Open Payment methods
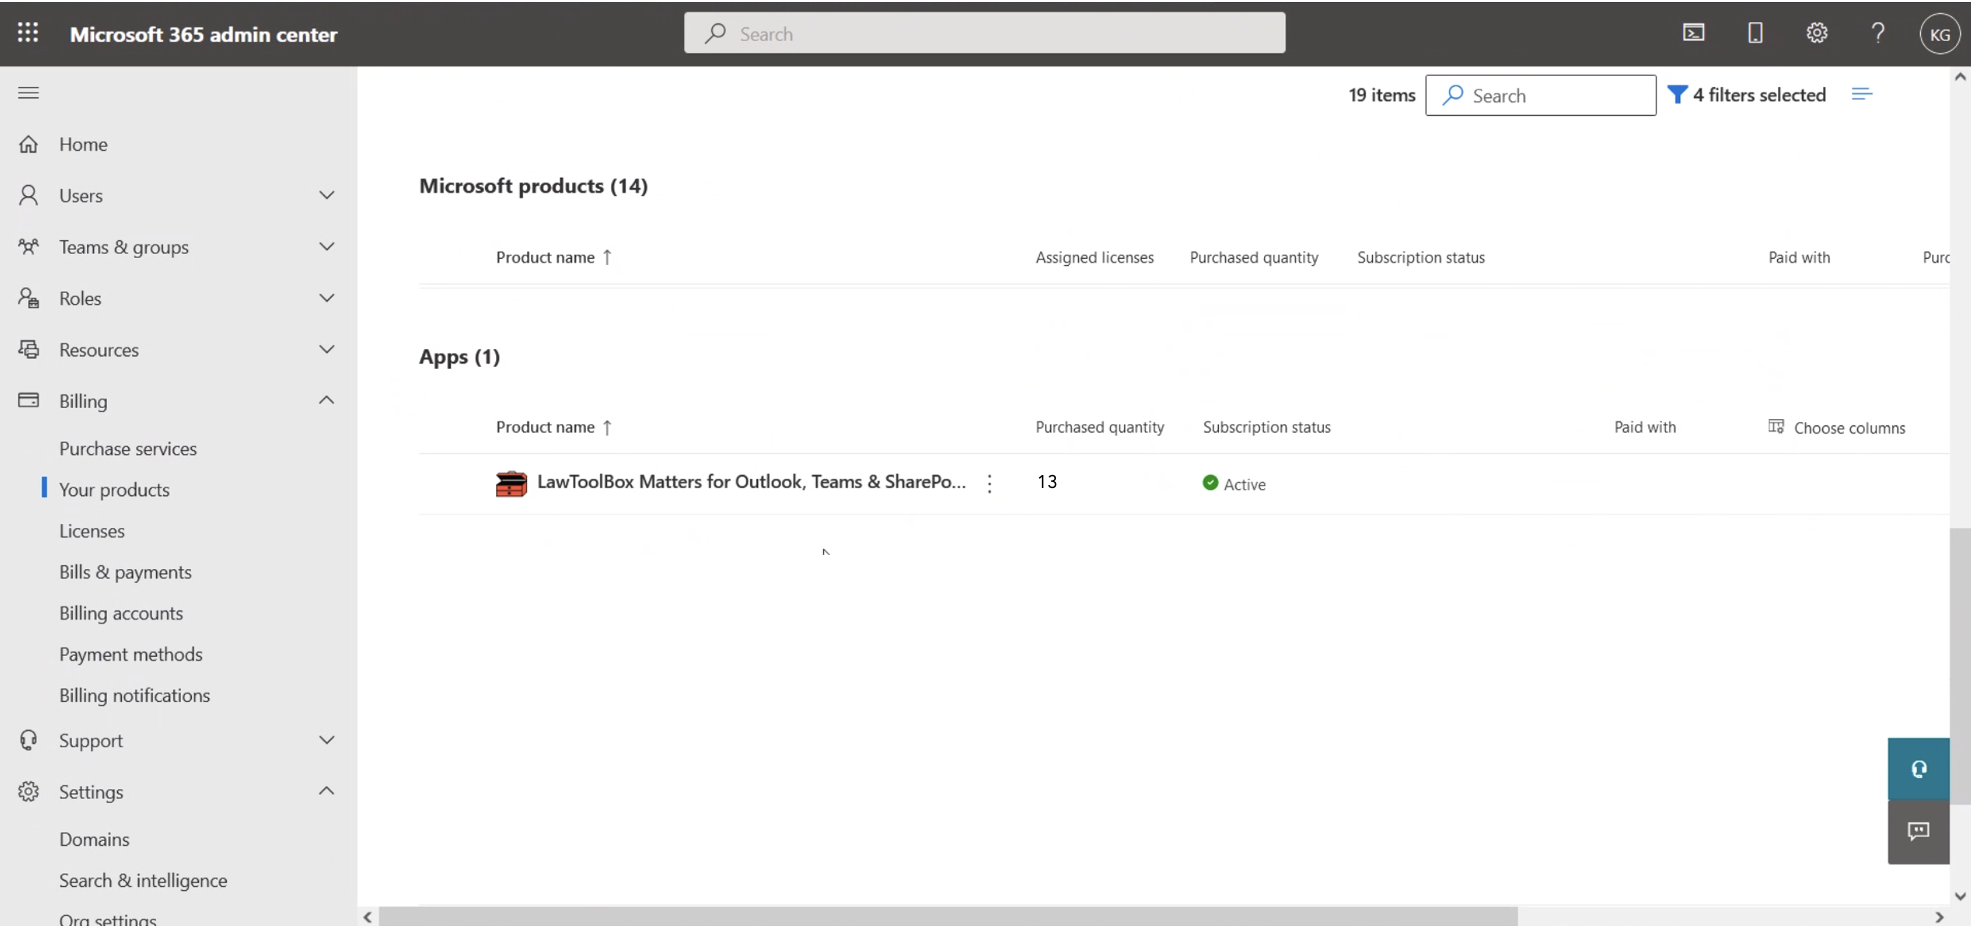The image size is (1972, 926). [131, 654]
